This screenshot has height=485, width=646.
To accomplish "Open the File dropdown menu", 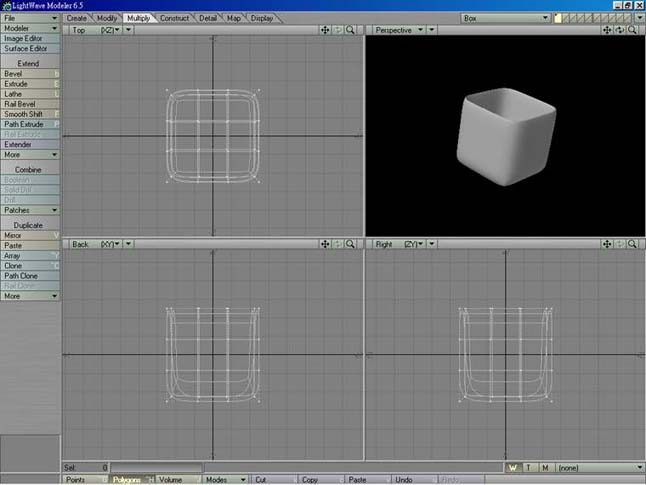I will click(30, 18).
